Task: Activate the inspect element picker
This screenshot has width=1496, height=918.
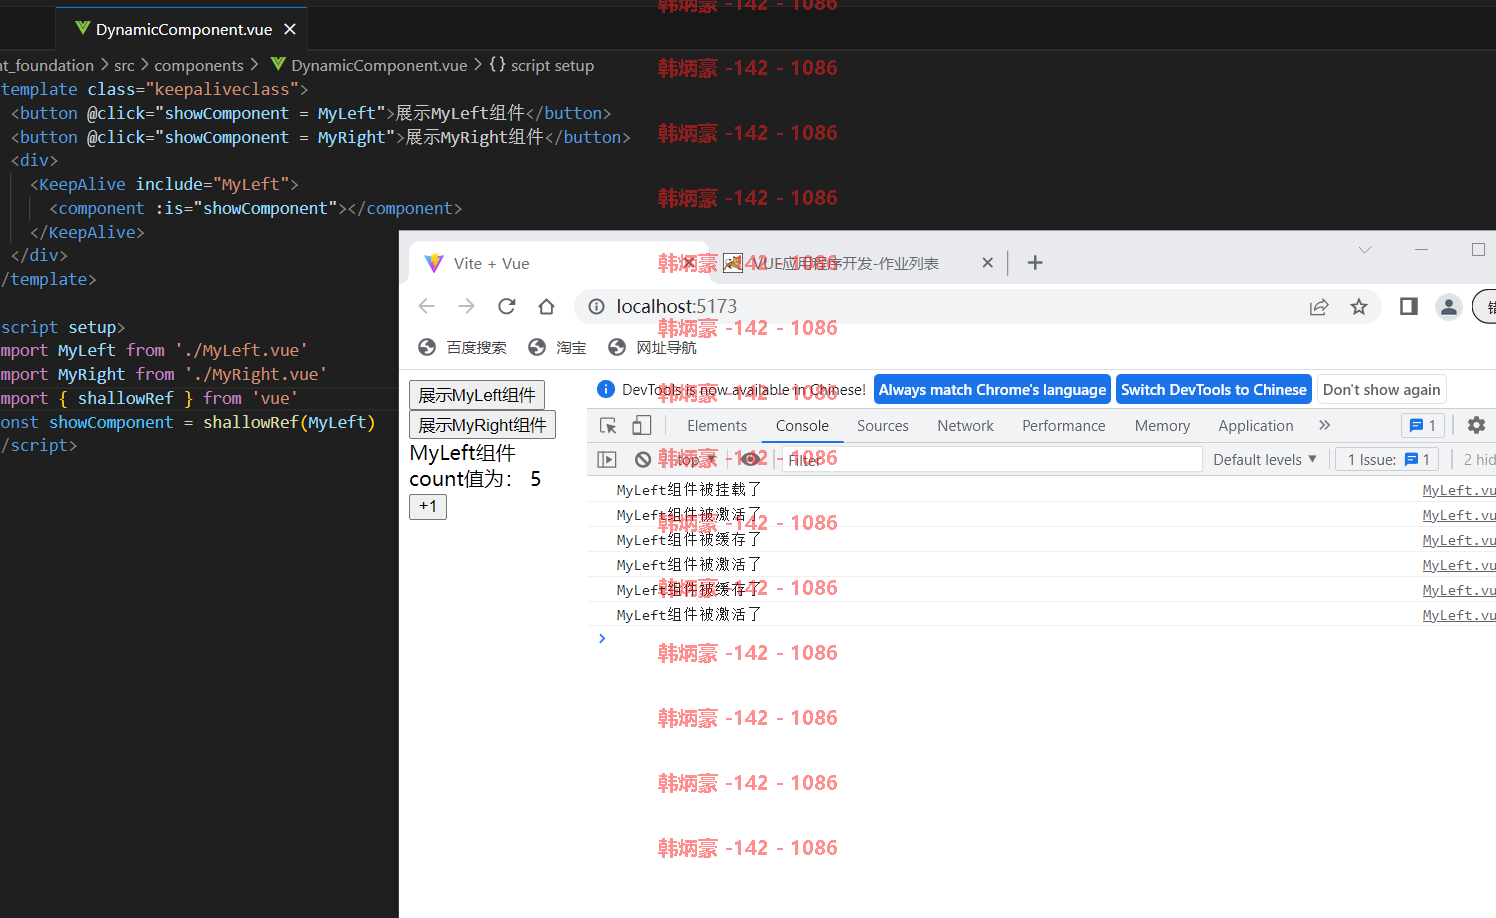Action: point(608,425)
